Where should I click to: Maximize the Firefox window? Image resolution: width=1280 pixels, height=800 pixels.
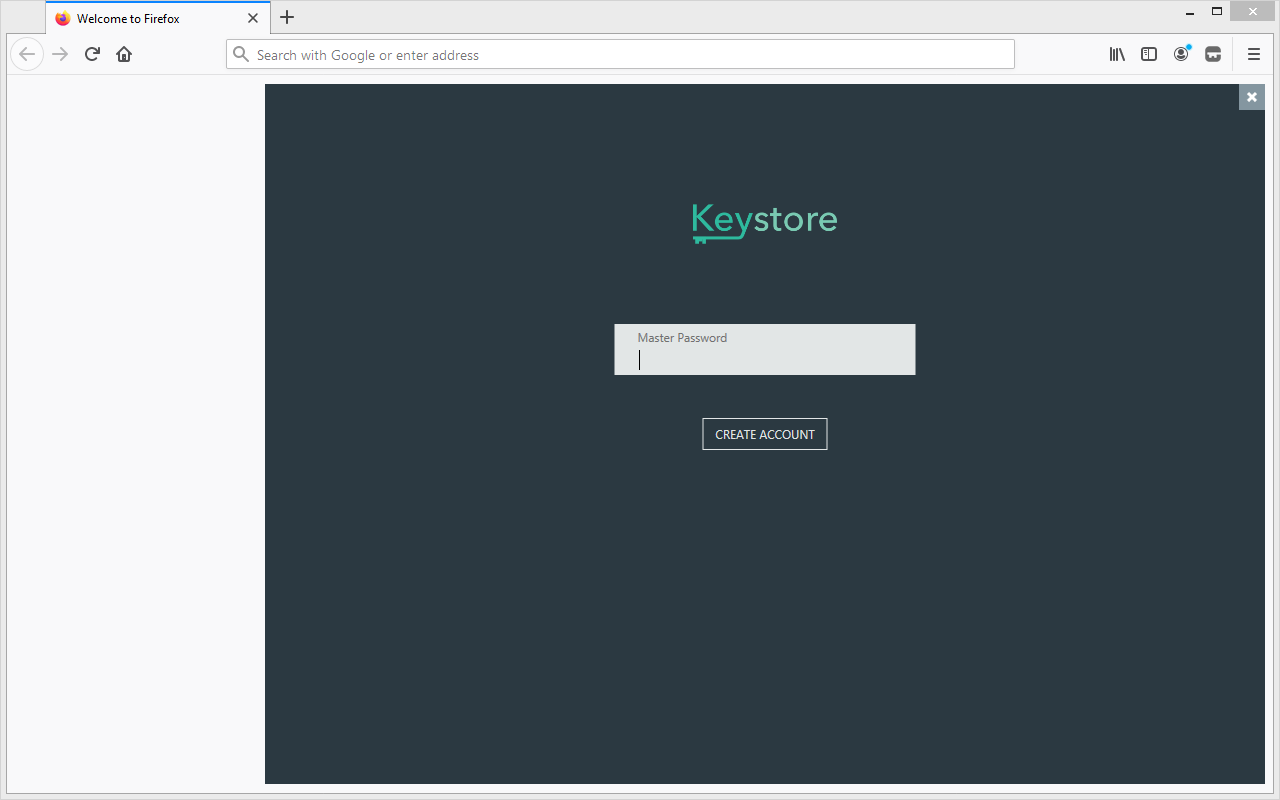pos(1217,12)
